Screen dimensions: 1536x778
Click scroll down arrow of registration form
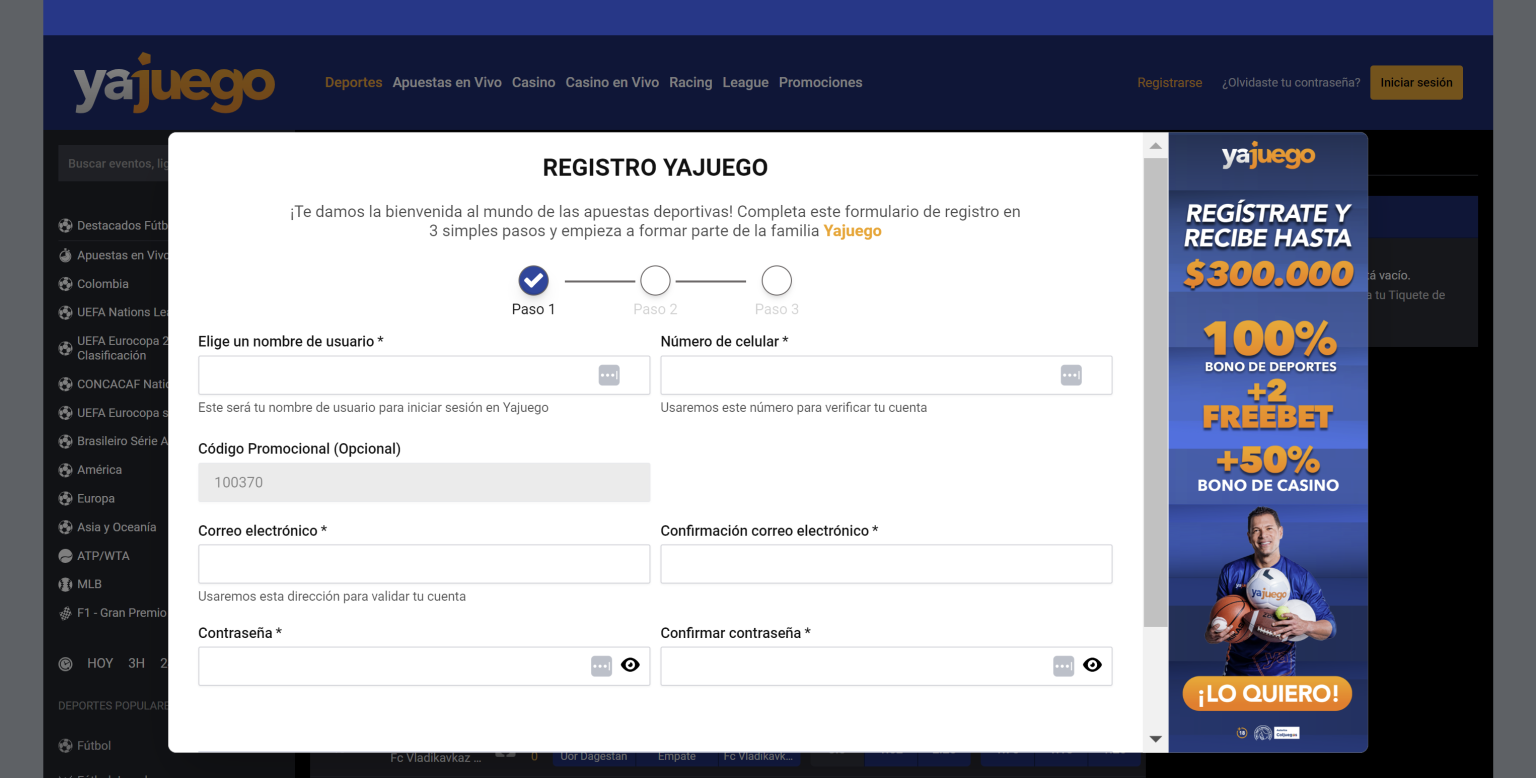[x=1155, y=739]
